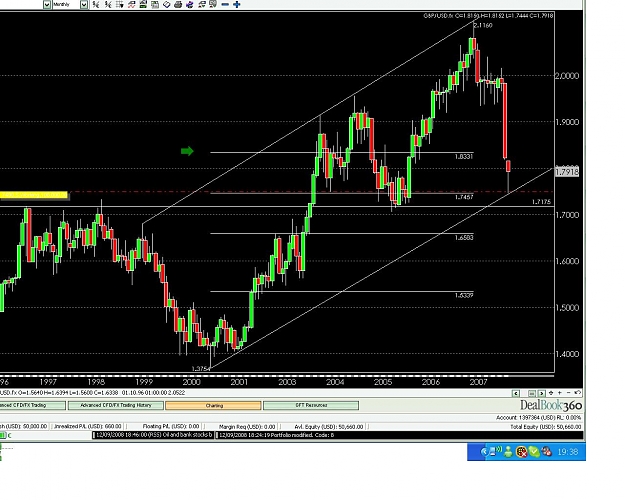625x500 pixels.
Task: Expand hidden tray icons with blue arrow
Action: 484,452
